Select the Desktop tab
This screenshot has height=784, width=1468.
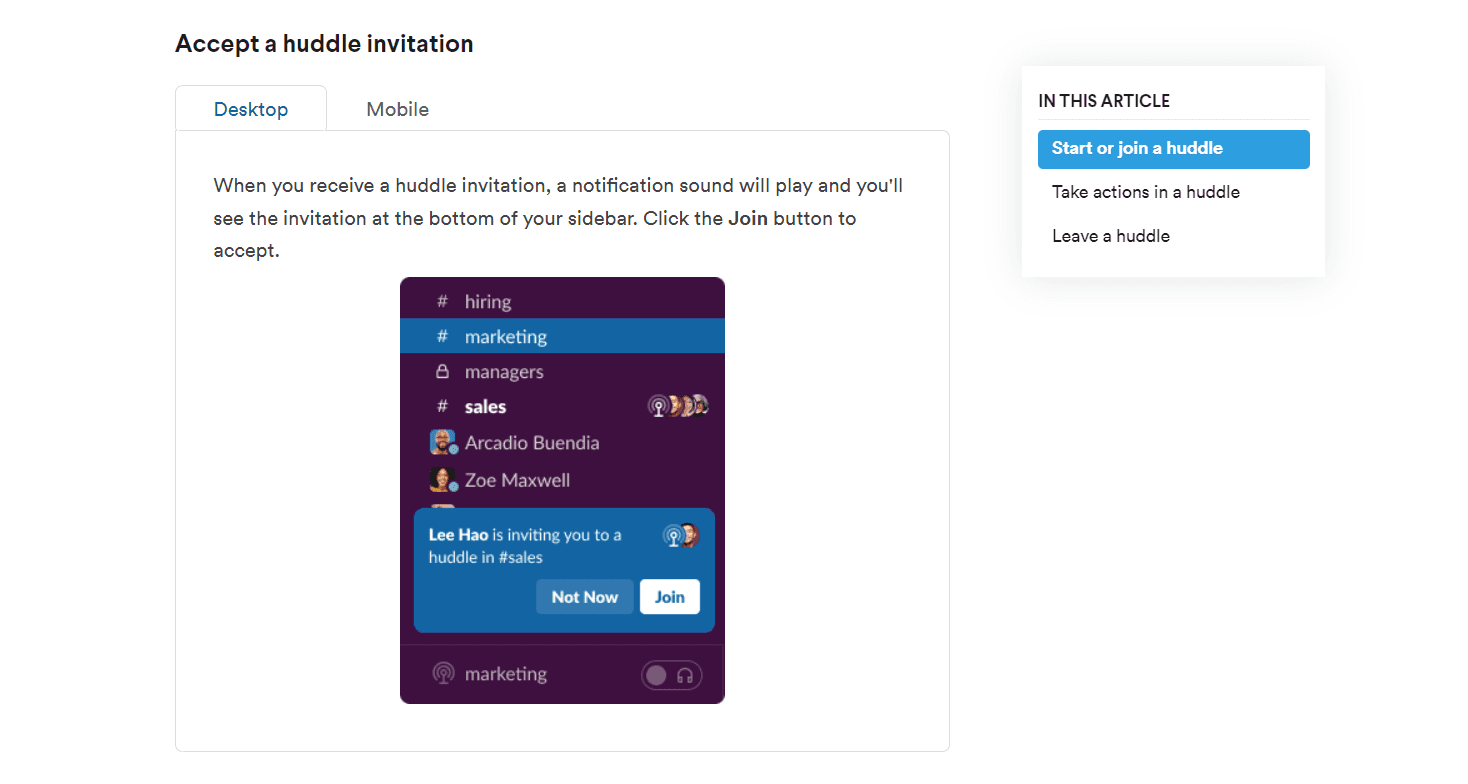click(250, 109)
